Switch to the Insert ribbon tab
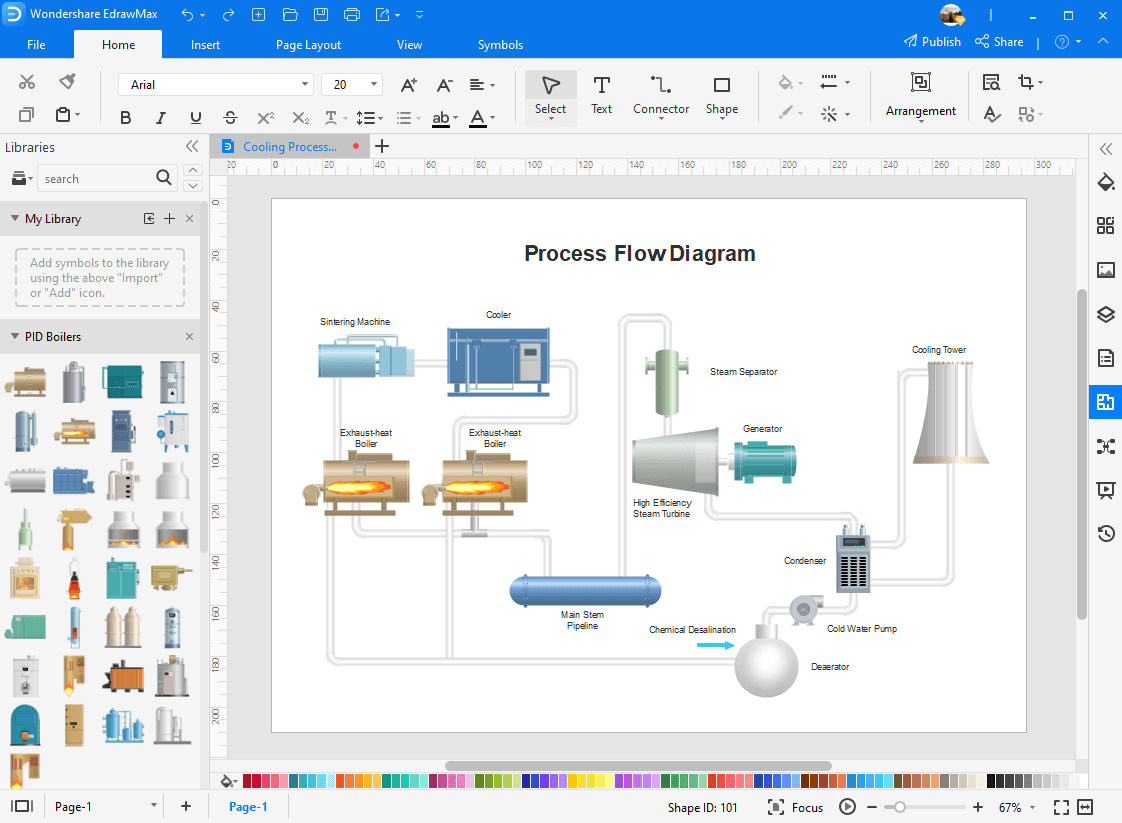This screenshot has width=1122, height=823. [x=205, y=44]
